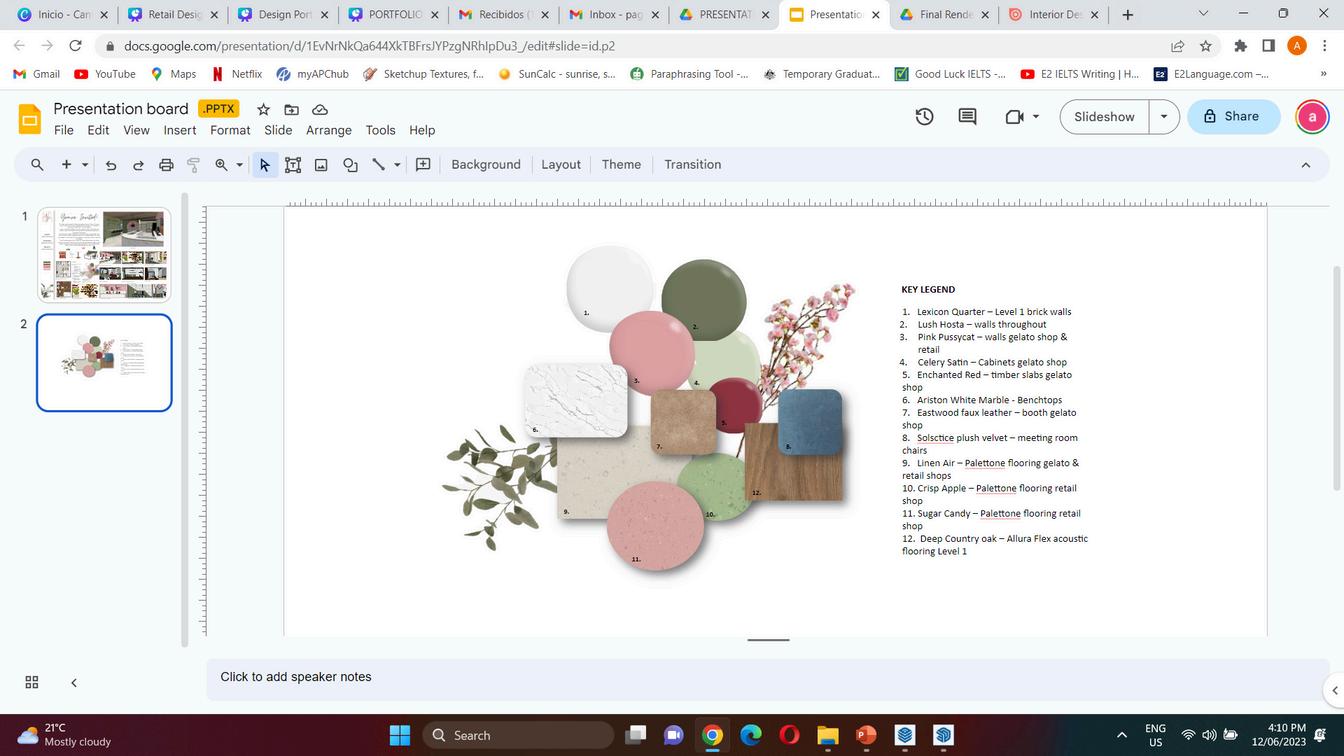
Task: Click the zoom tool icon
Action: [x=222, y=165]
